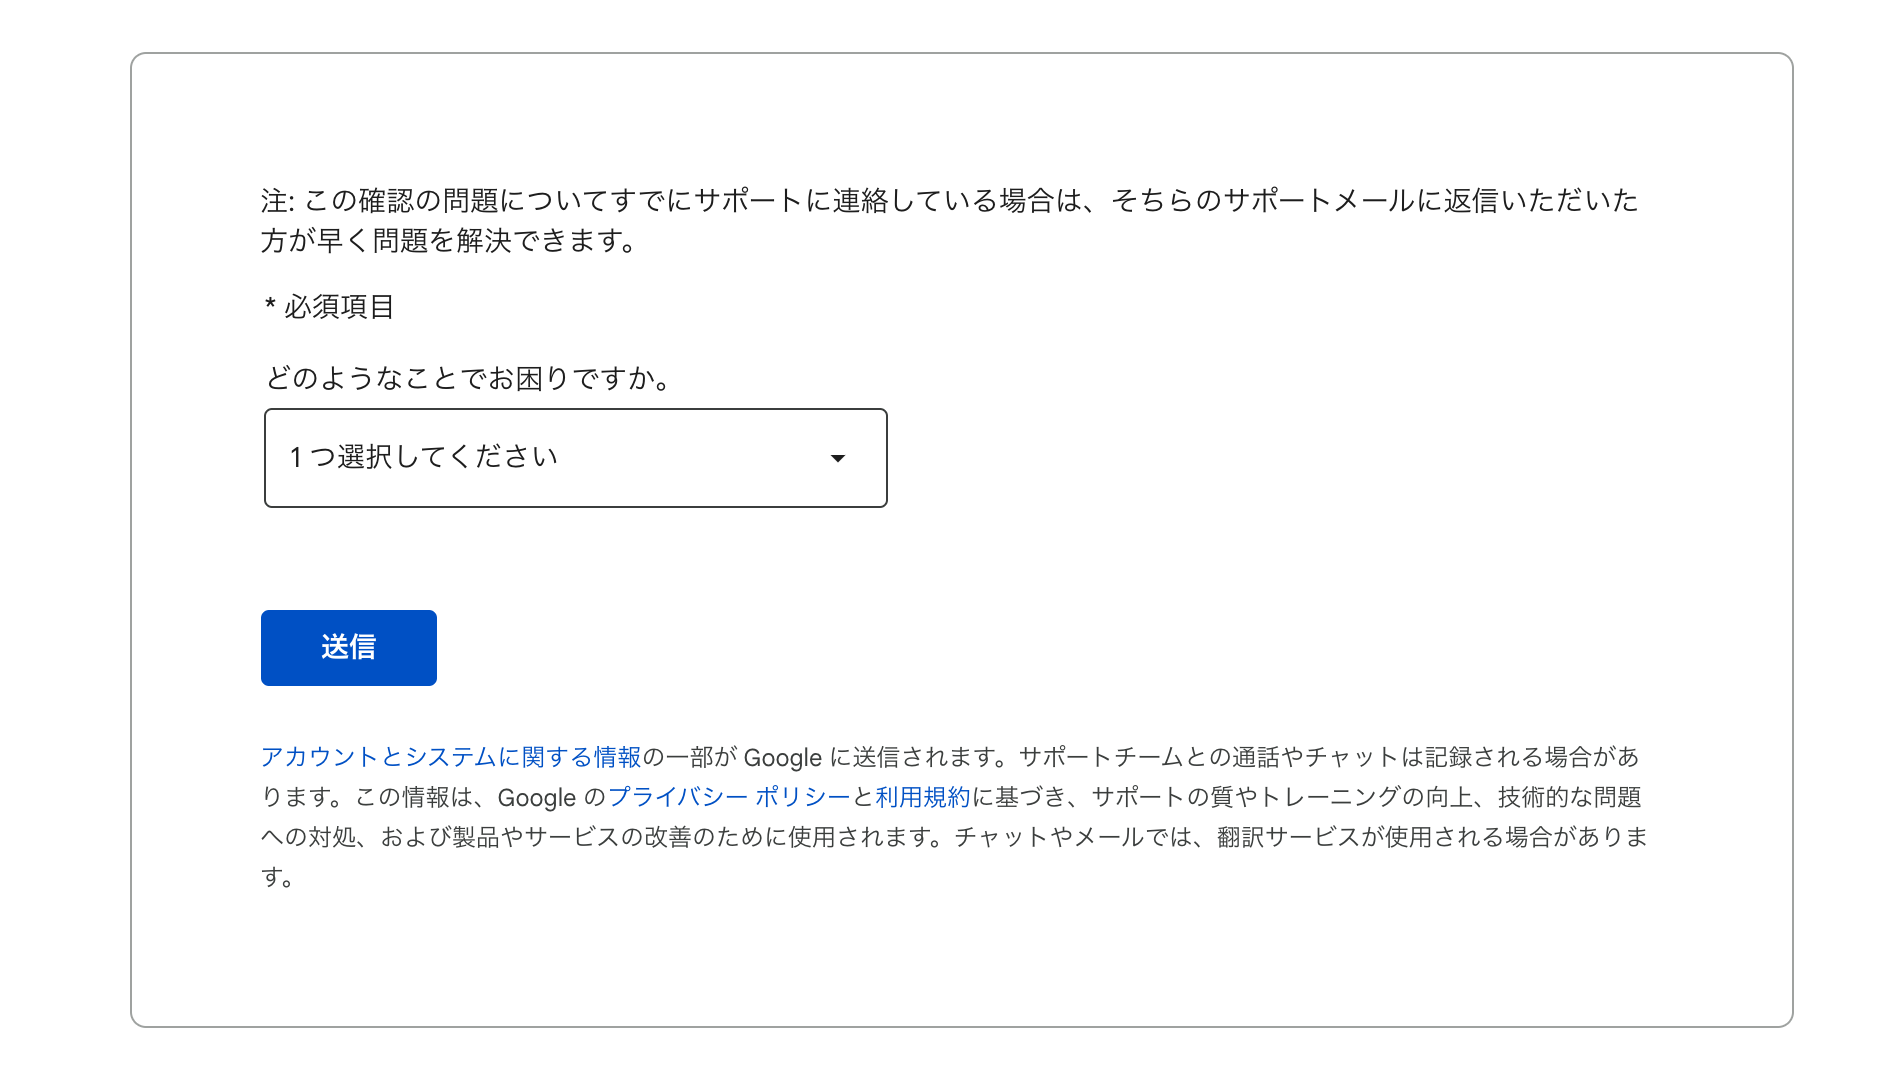Click the 注: support note paragraph

[950, 220]
